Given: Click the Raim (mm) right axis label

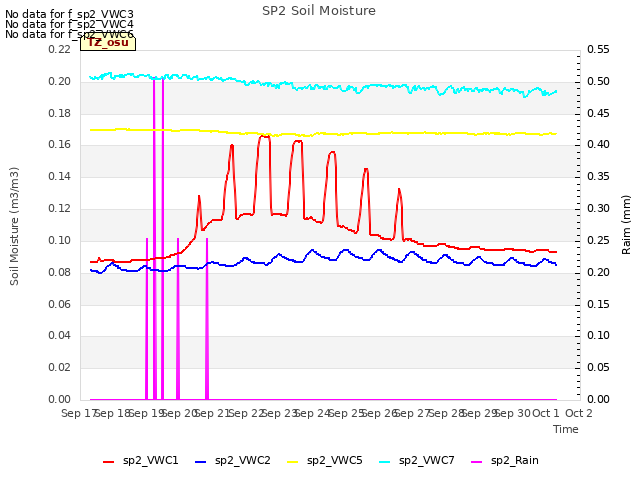Looking at the screenshot, I should click(626, 225).
